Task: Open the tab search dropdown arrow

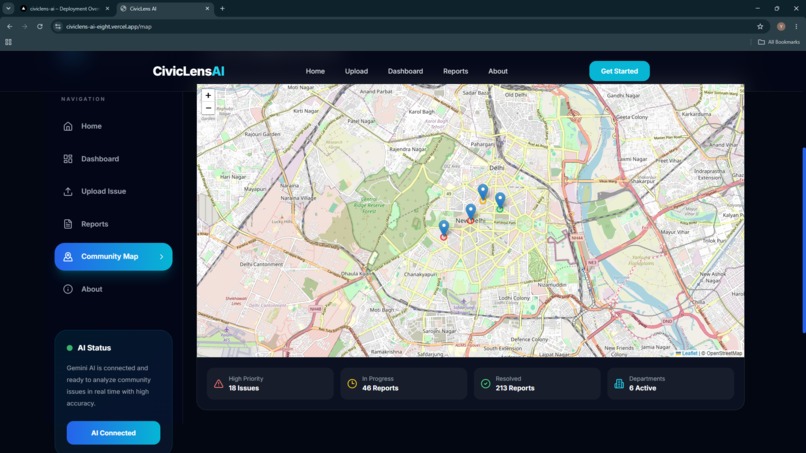Action: pos(8,8)
